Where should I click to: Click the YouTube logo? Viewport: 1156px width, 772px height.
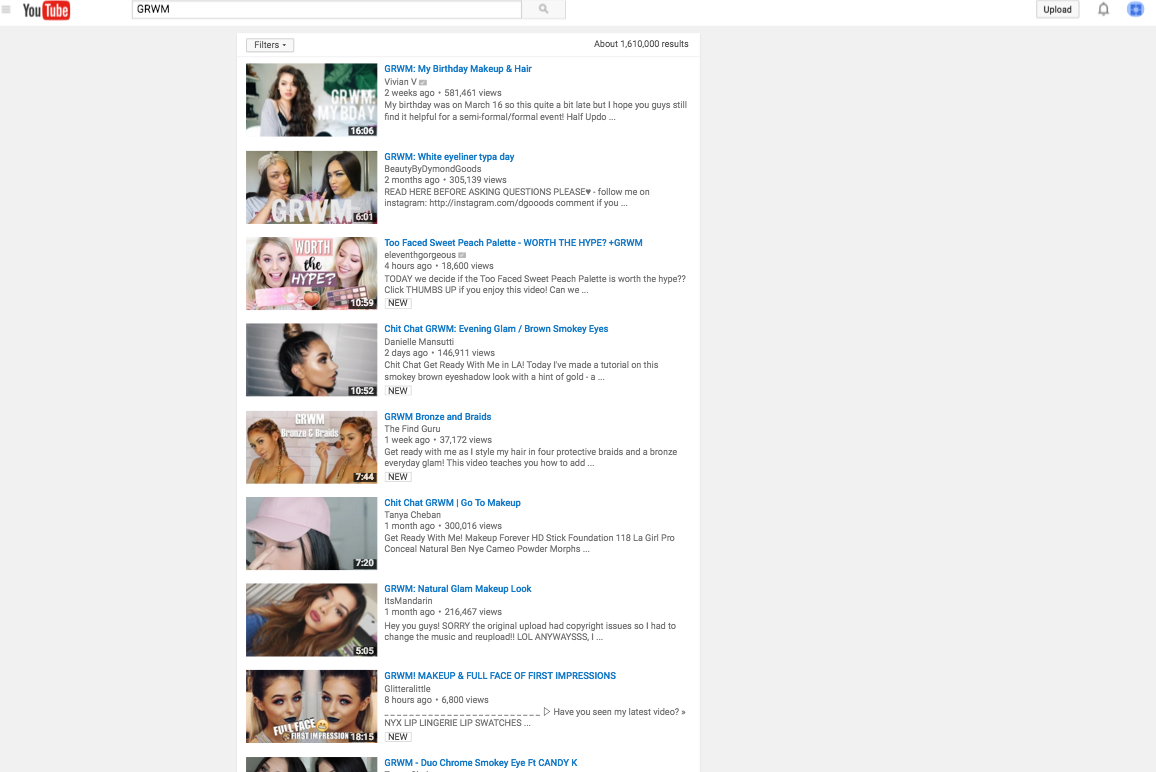coord(46,10)
